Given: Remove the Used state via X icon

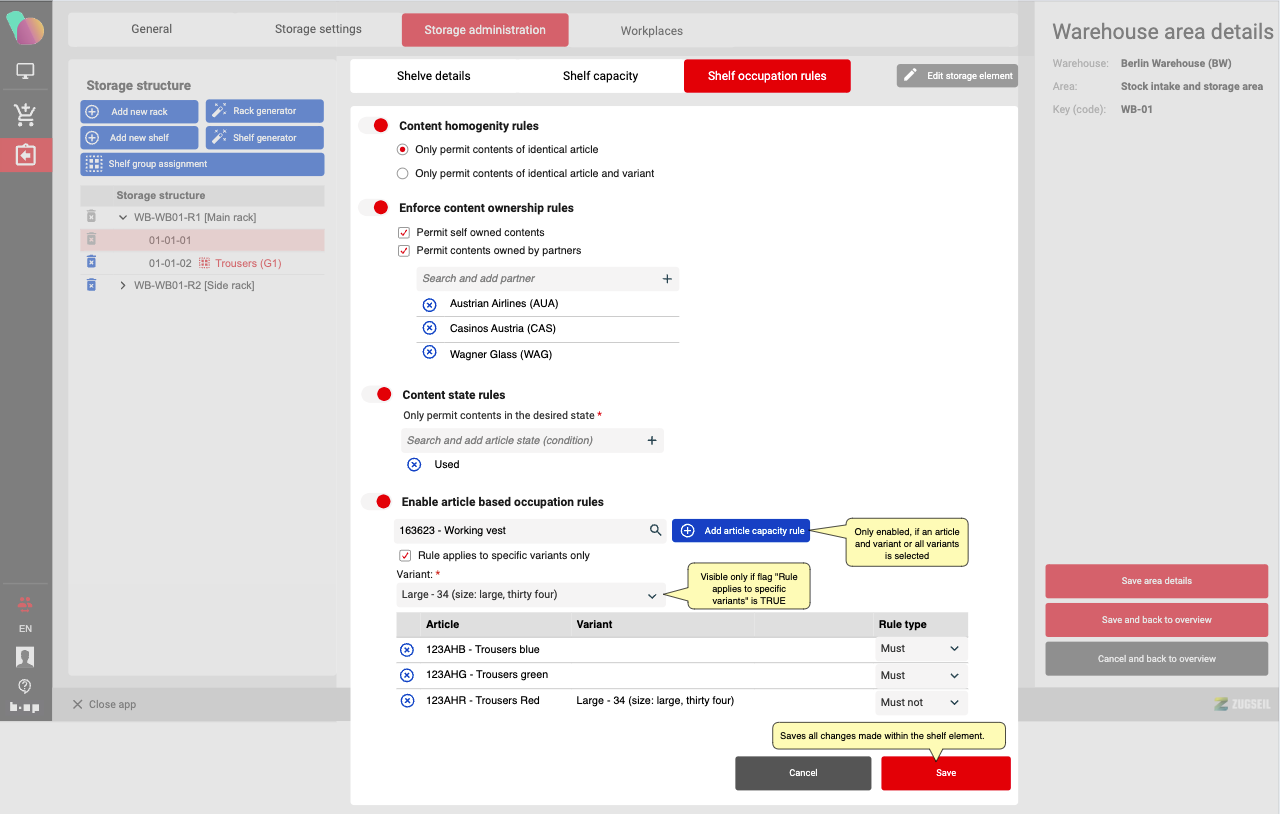Looking at the screenshot, I should point(414,465).
